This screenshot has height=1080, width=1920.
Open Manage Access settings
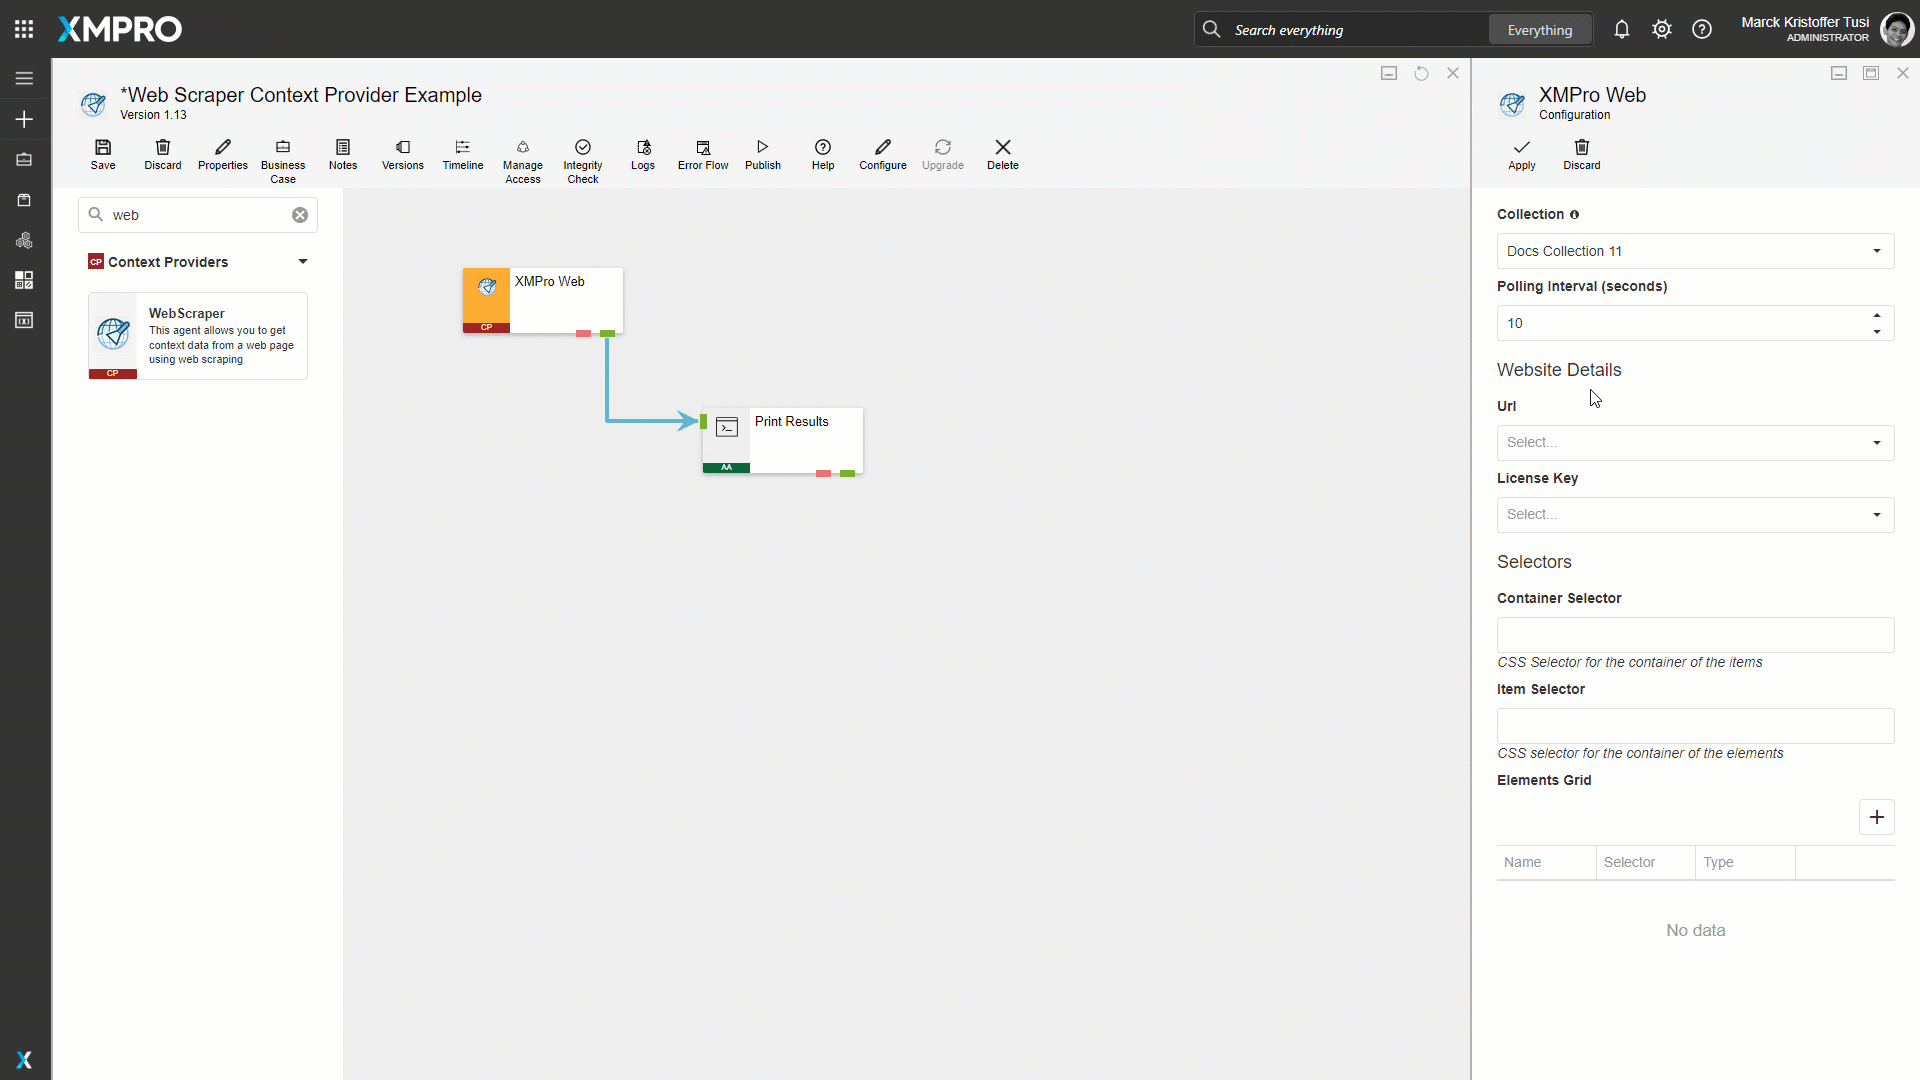522,160
